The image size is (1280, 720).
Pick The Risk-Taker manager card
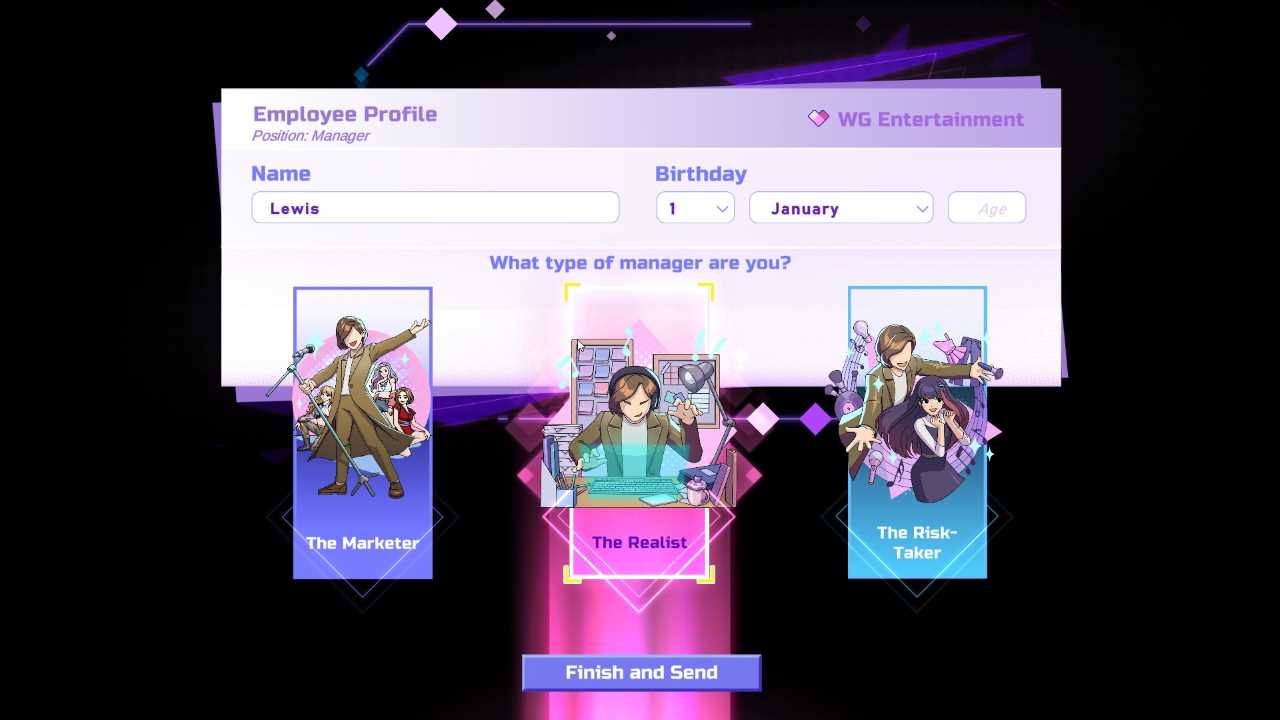click(917, 433)
